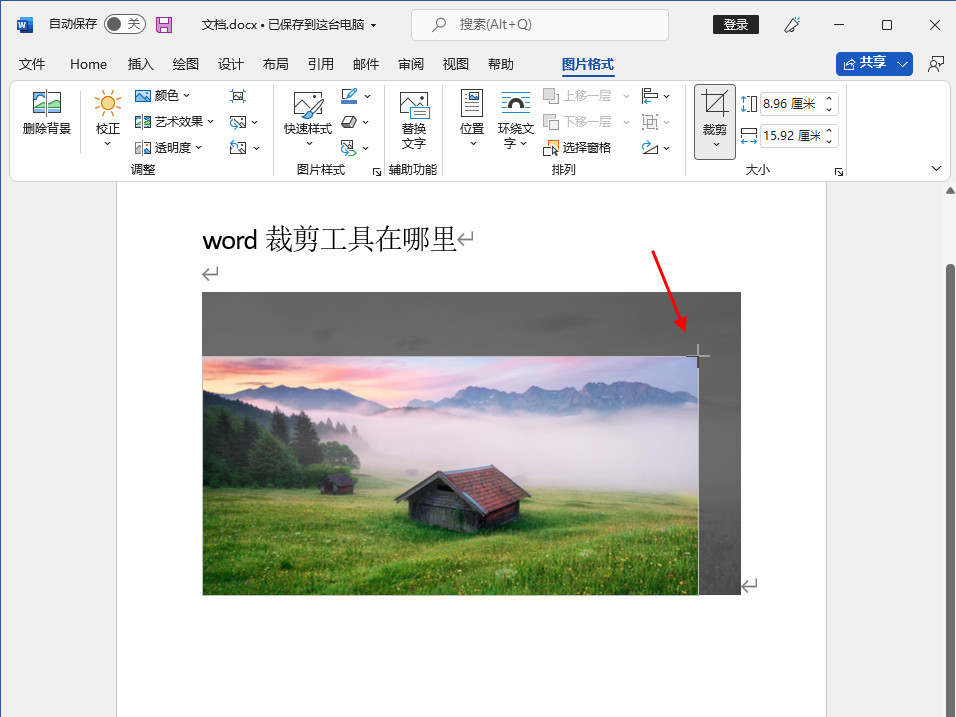Click the Word app logo icon
The image size is (956, 717).
(24, 24)
